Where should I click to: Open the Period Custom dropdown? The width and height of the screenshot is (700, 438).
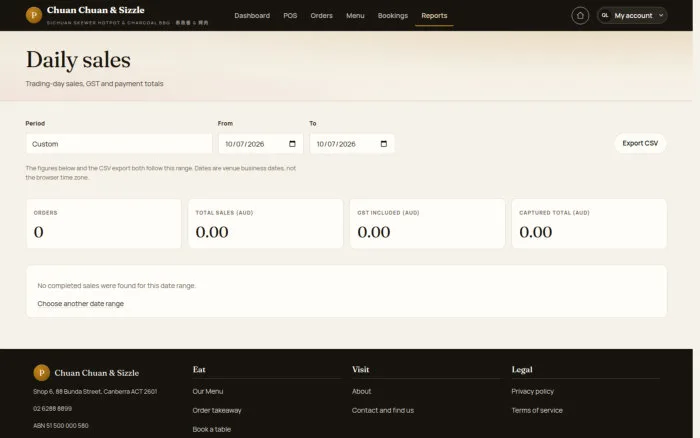tap(119, 144)
